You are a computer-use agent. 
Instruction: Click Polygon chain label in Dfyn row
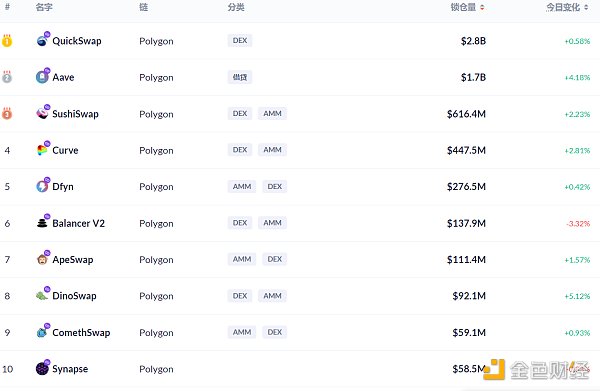click(x=156, y=187)
